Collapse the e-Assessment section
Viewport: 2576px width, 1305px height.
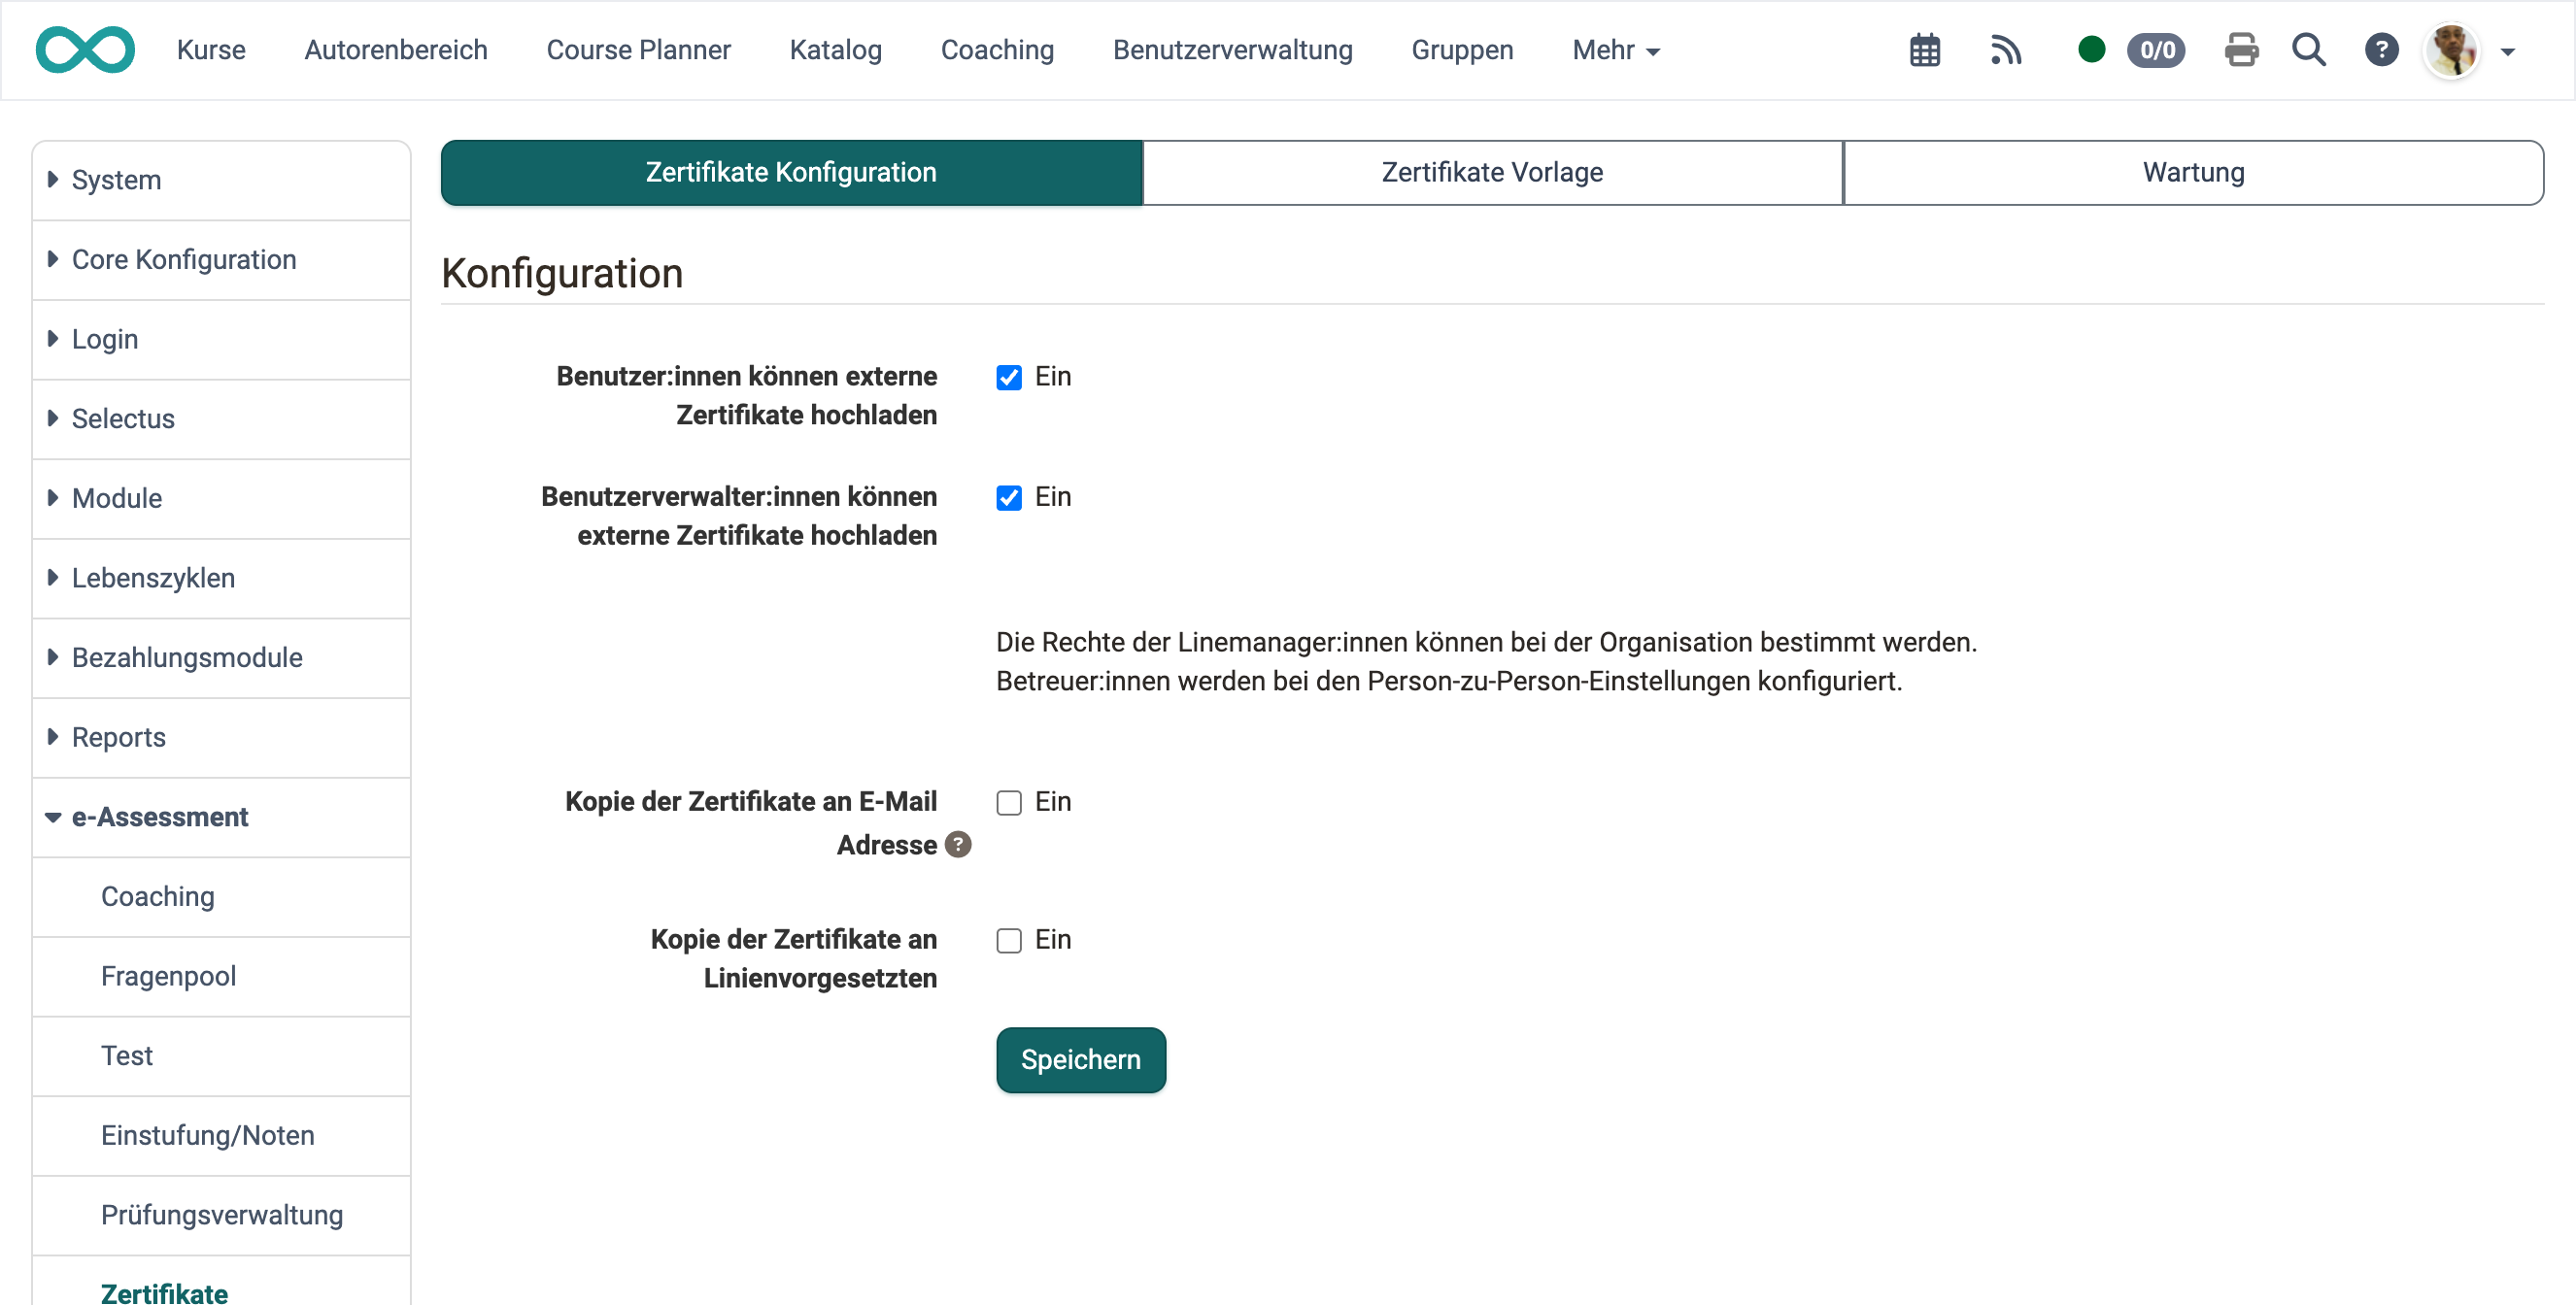click(221, 817)
